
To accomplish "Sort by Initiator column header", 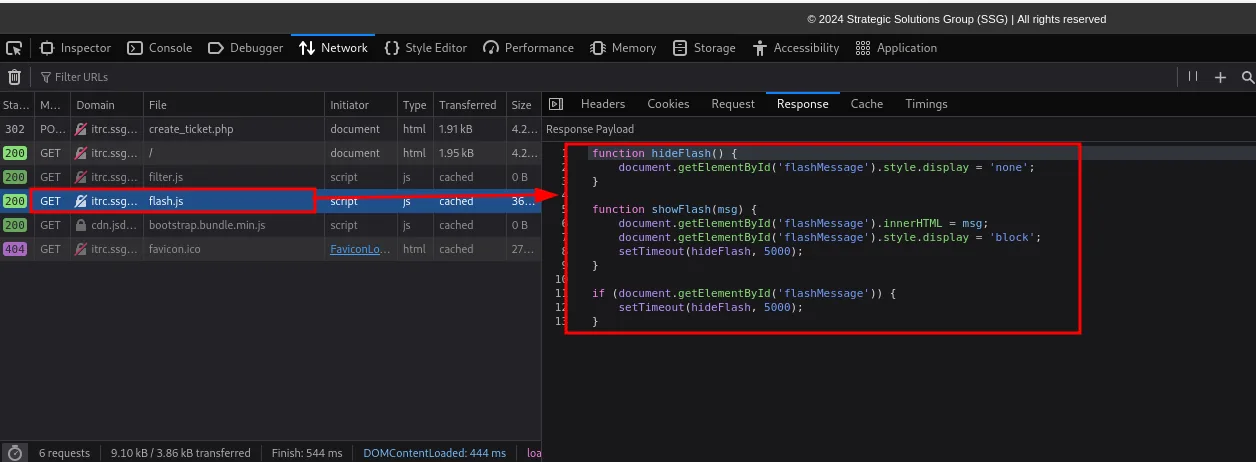I will [x=361, y=105].
